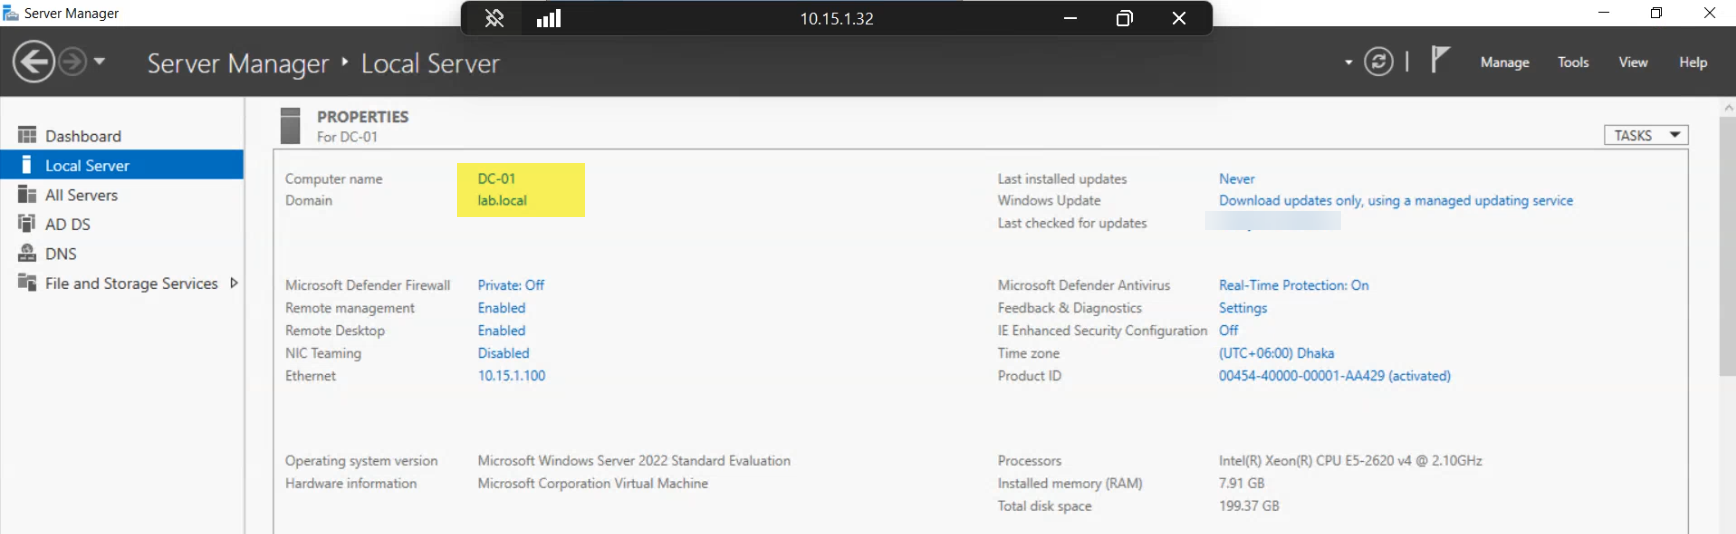Click scrollbar up arrow
The height and width of the screenshot is (534, 1736).
pos(1727,106)
